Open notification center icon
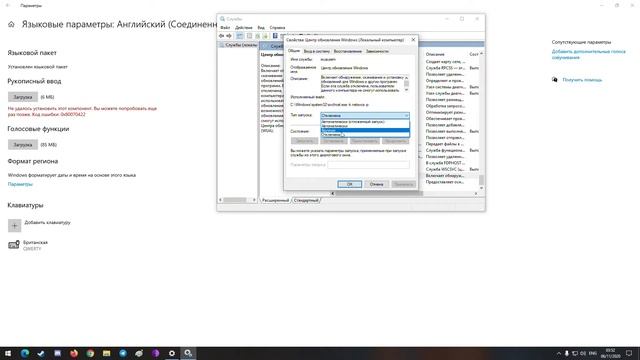Screen dimensions: 640x360 [x=629, y=353]
